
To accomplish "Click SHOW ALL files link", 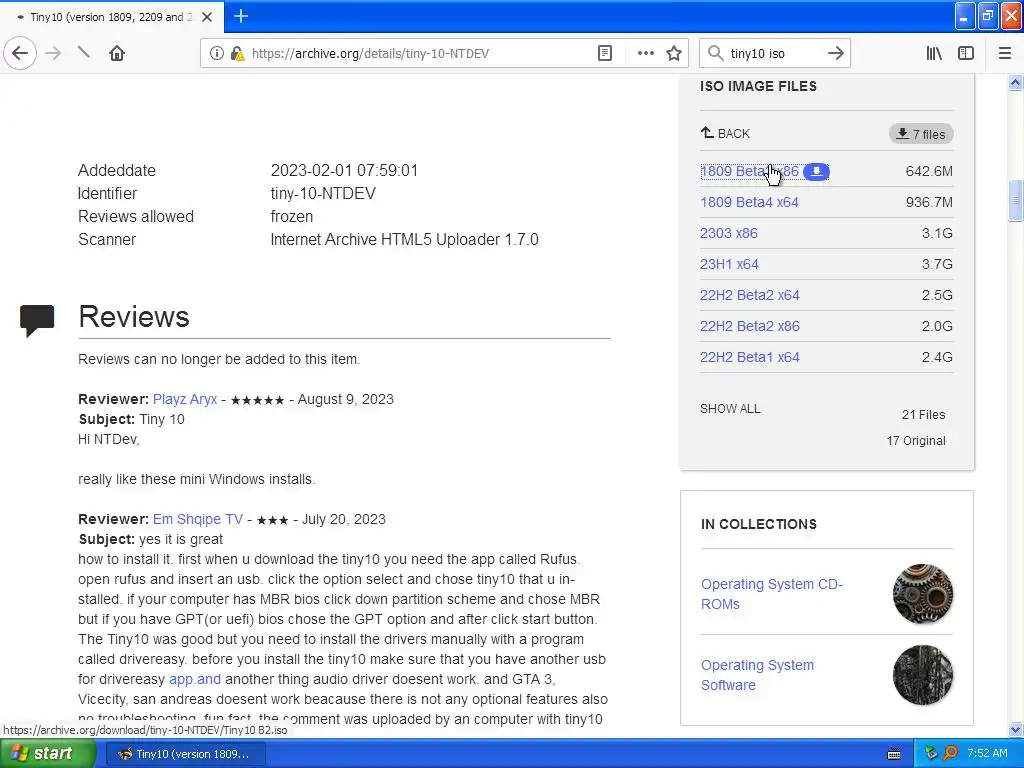I will click(730, 409).
